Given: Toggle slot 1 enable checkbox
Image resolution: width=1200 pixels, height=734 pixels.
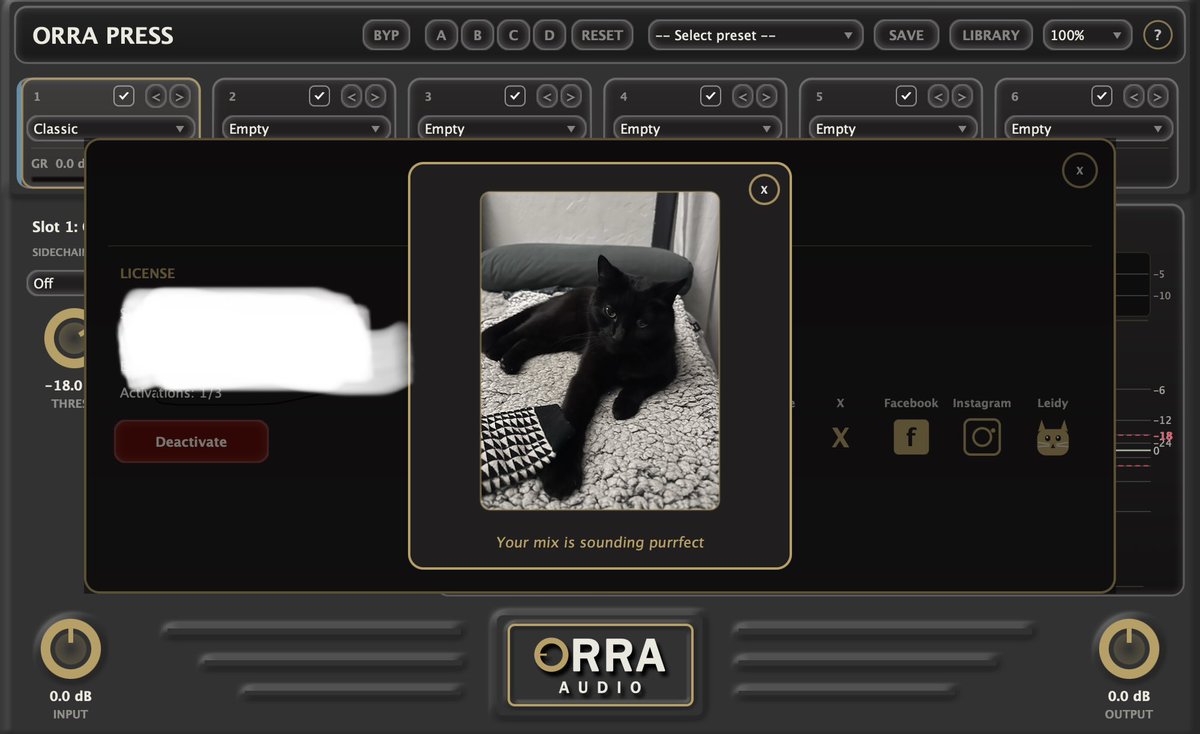Looking at the screenshot, I should [123, 96].
